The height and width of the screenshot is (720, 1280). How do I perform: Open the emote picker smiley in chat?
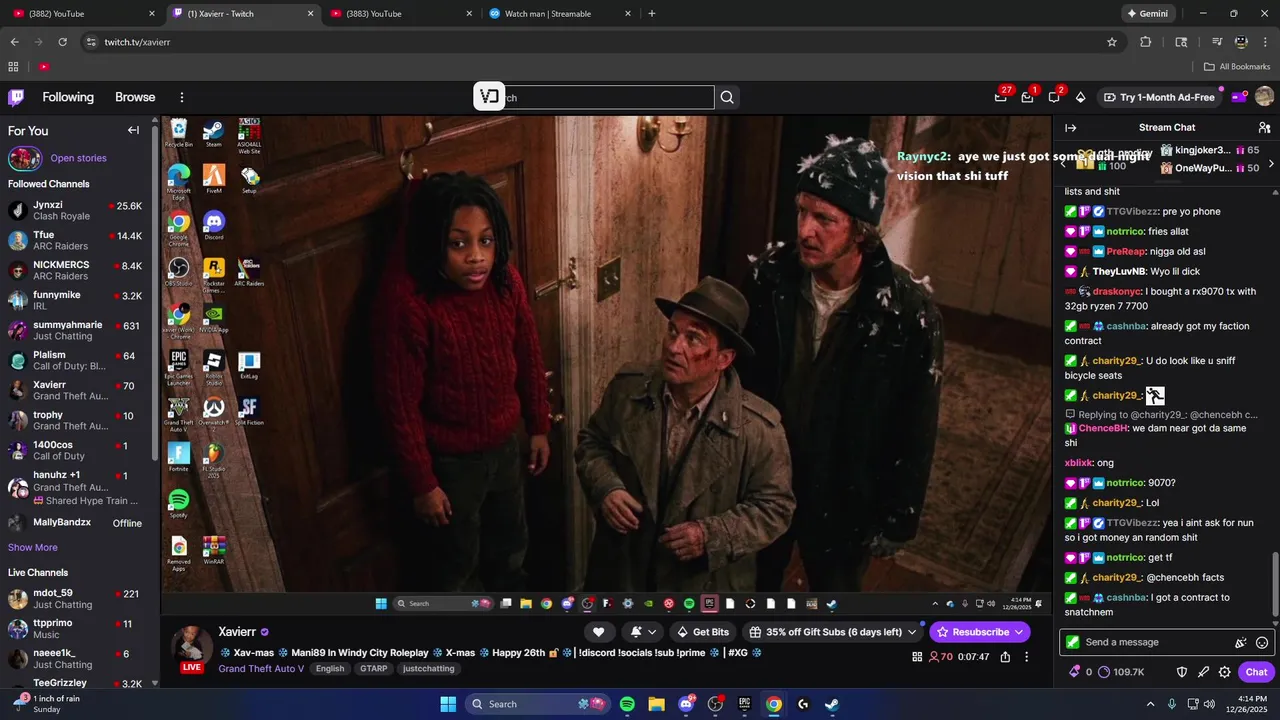[1262, 642]
